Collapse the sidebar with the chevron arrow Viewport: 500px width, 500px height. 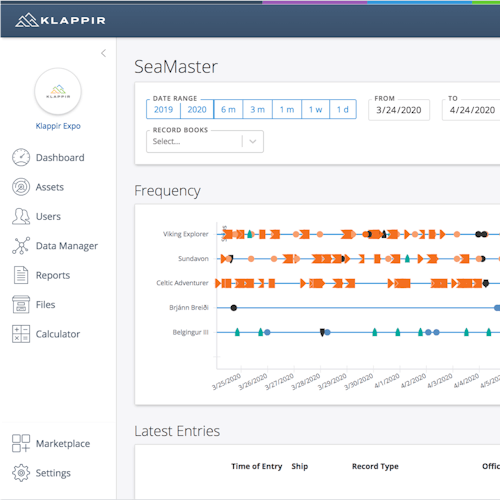click(x=104, y=53)
